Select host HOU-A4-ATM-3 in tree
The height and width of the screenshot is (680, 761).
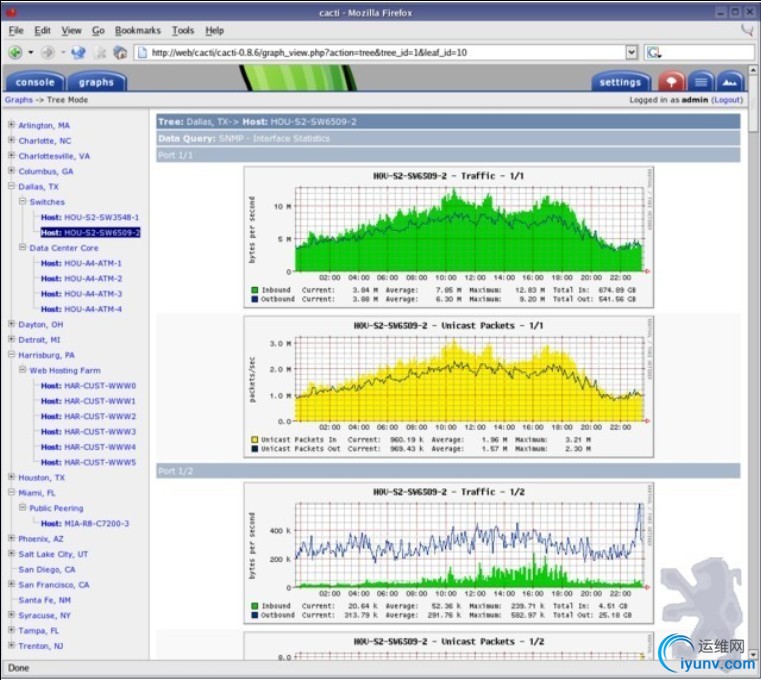(92, 294)
